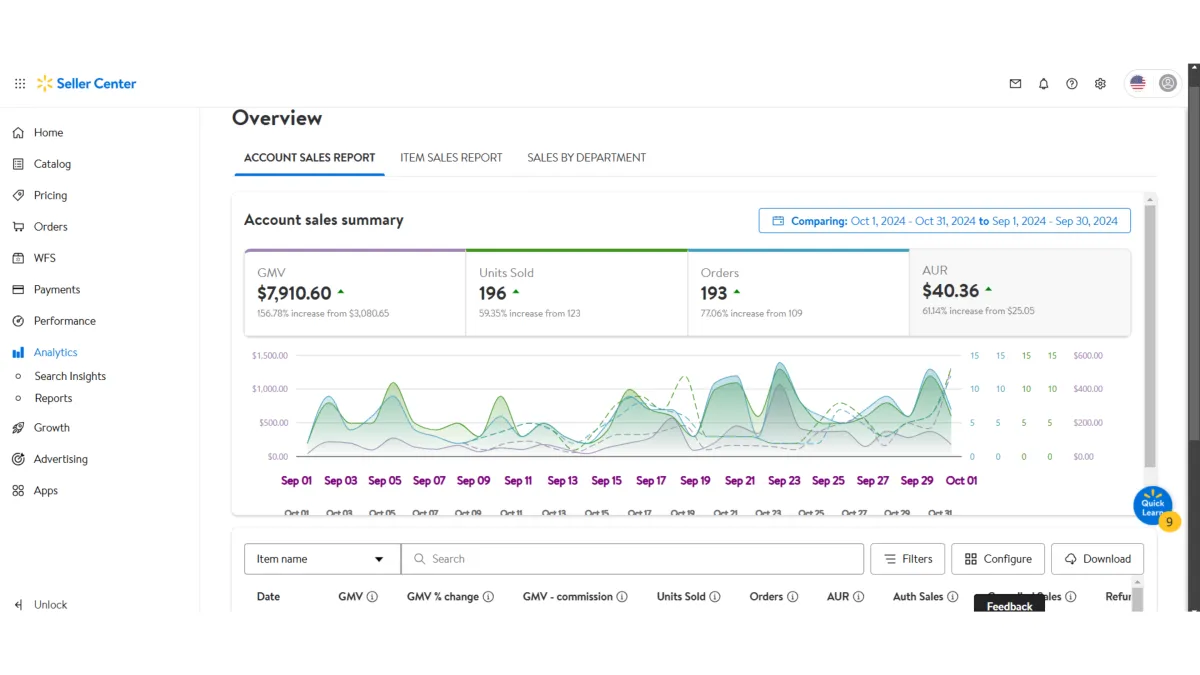Viewport: 1200px width, 675px height.
Task: Open the settings gear icon
Action: pyautogui.click(x=1100, y=84)
